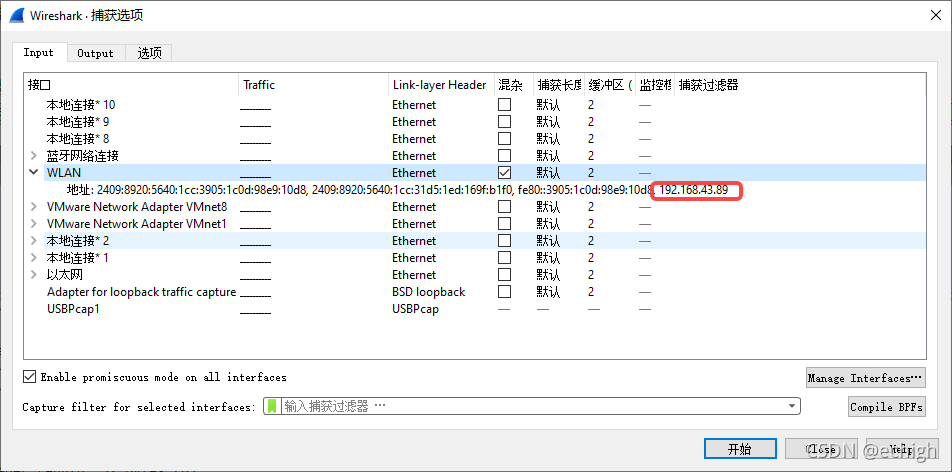Click WLAN row's buffer value 2
The width and height of the screenshot is (952, 472).
[591, 173]
